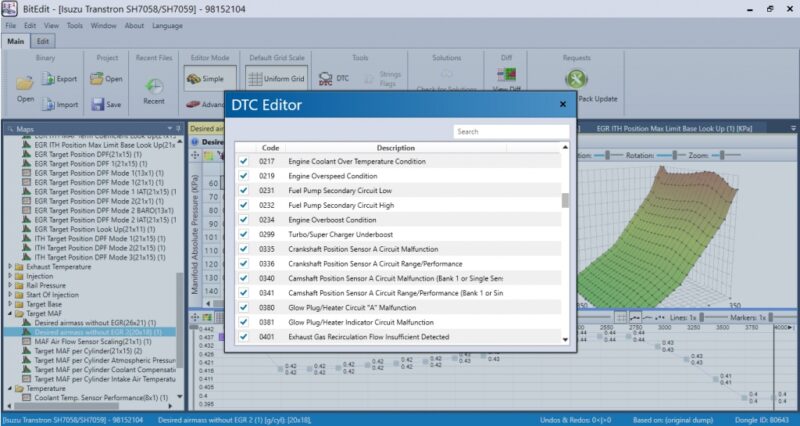Open binary file with large folder icon
The width and height of the screenshot is (800, 426).
25,86
